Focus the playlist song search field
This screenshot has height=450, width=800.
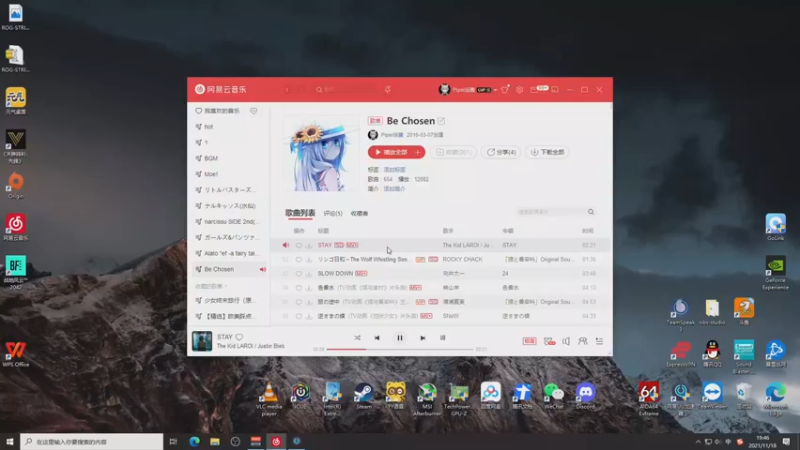pos(552,212)
